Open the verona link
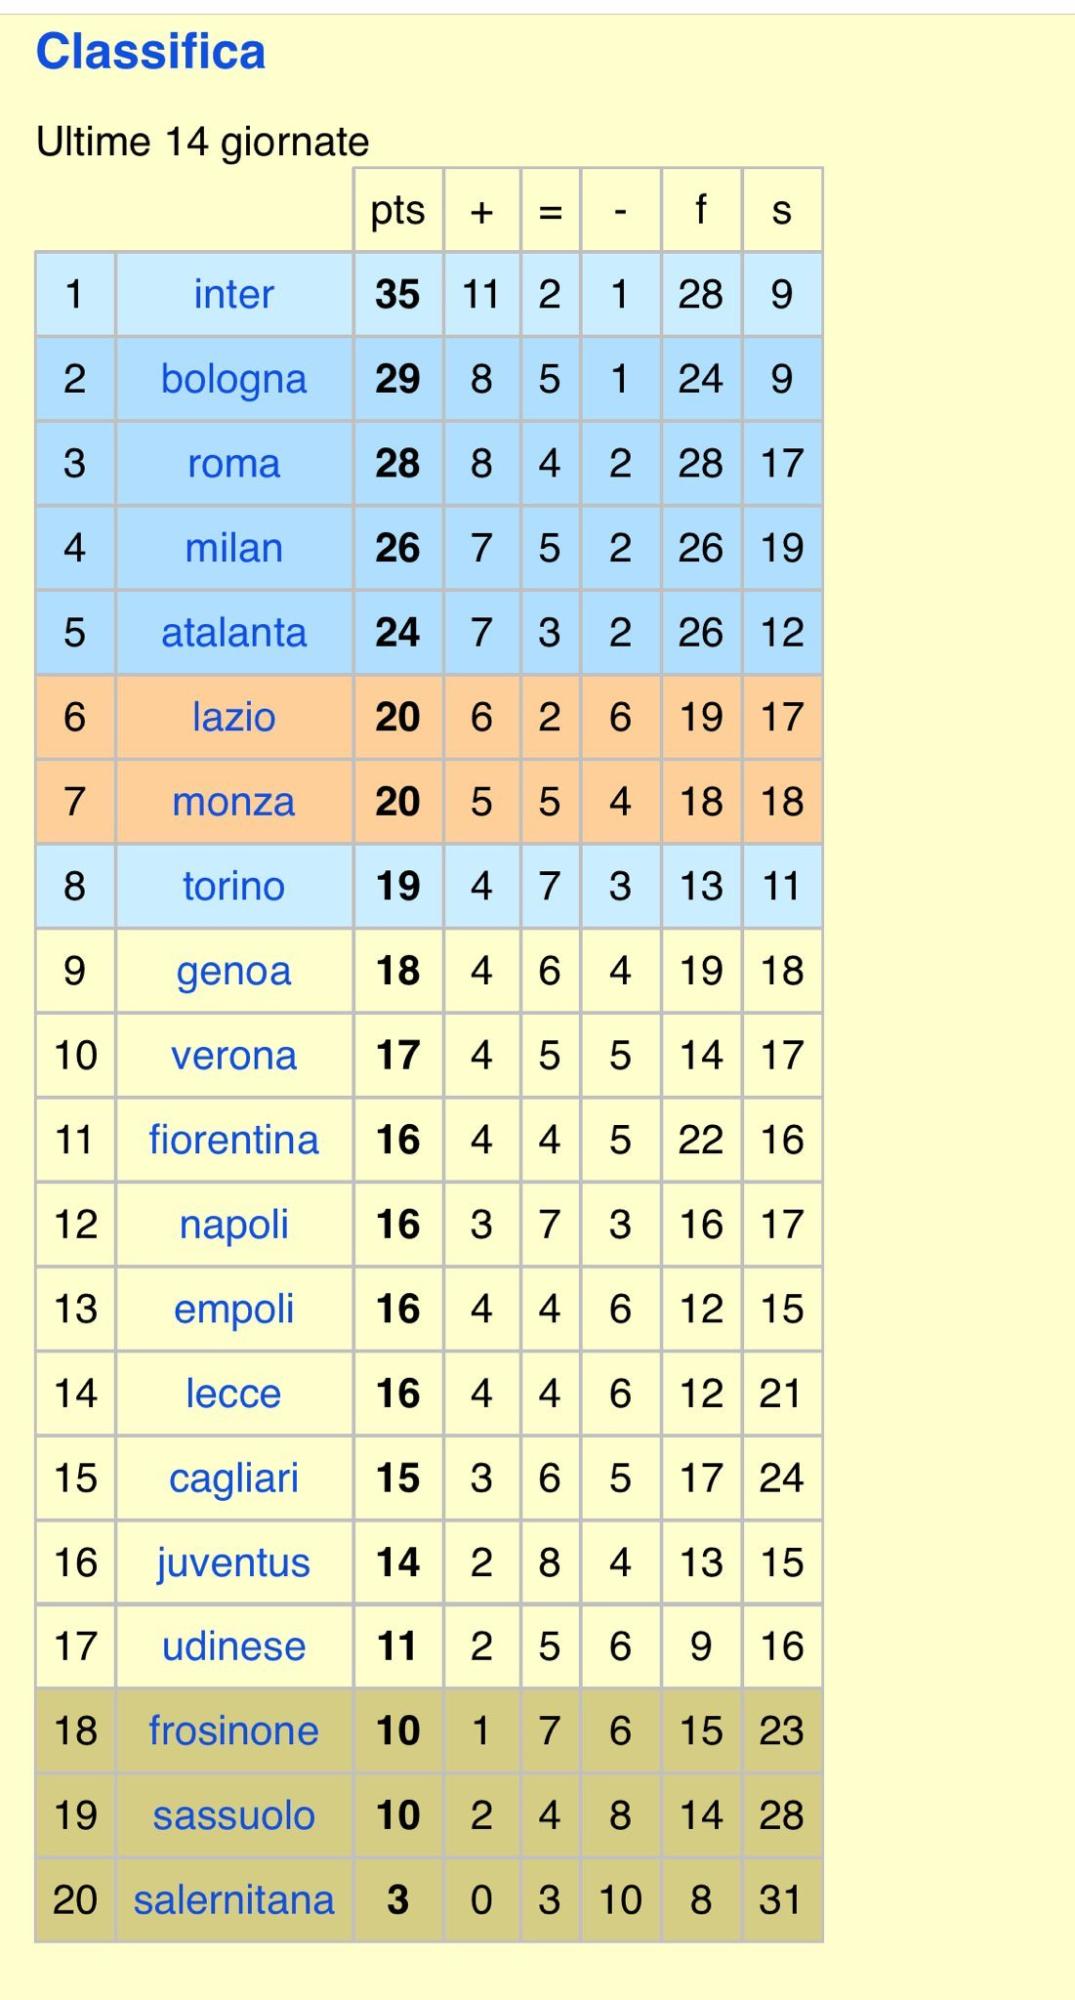This screenshot has width=1075, height=2000. coord(233,1055)
